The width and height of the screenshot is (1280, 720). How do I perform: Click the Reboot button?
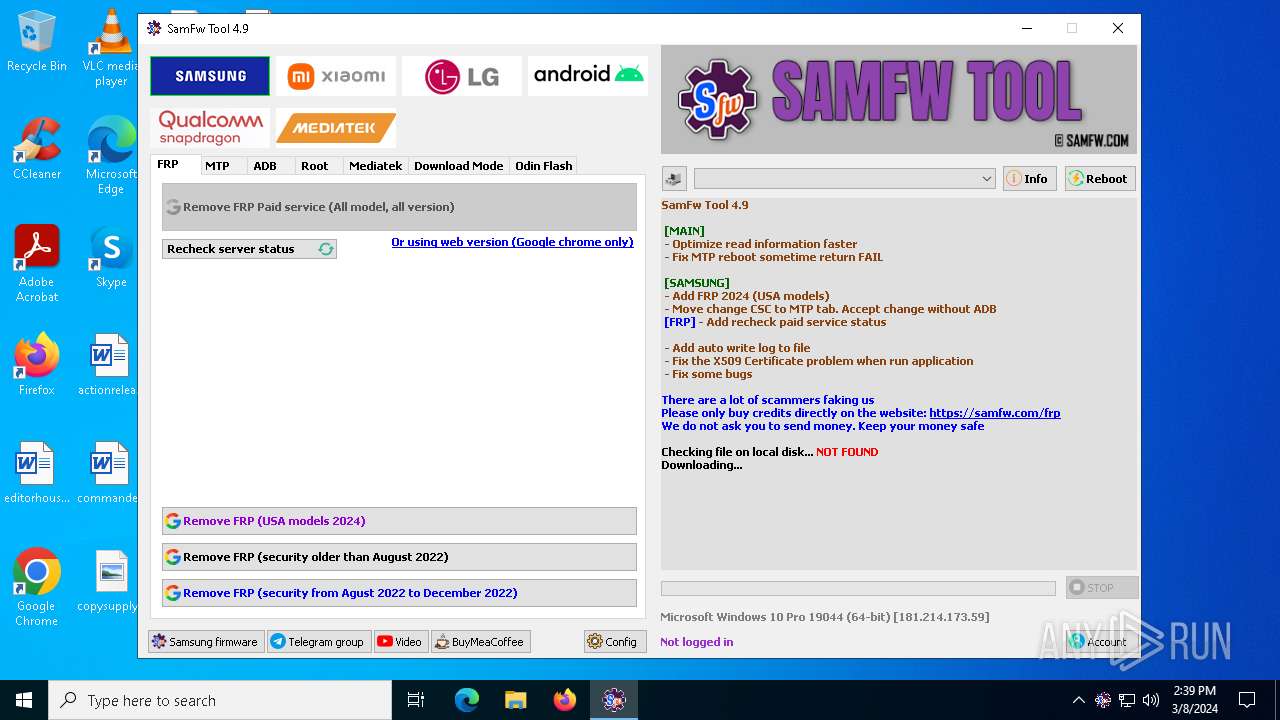[x=1100, y=179]
